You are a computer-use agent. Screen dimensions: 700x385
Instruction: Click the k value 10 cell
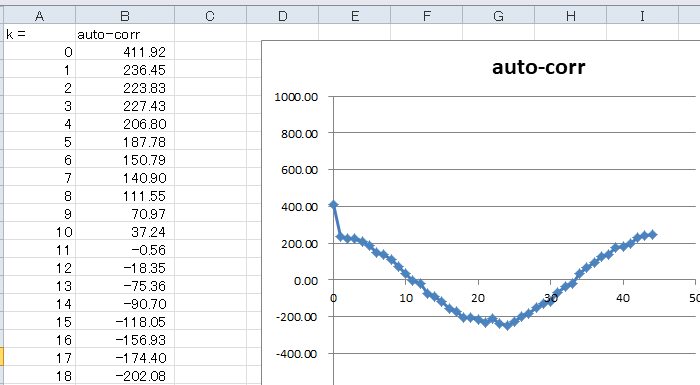click(39, 232)
